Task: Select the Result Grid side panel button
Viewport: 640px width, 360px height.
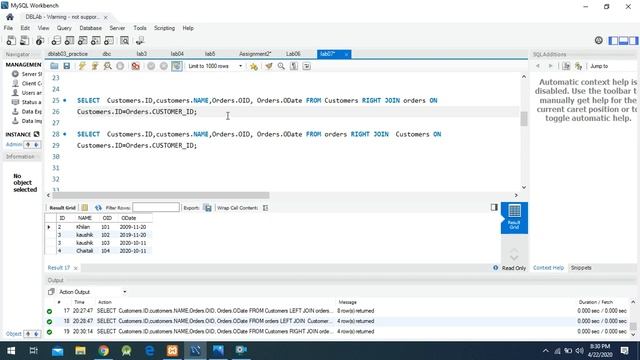Action: click(x=514, y=218)
